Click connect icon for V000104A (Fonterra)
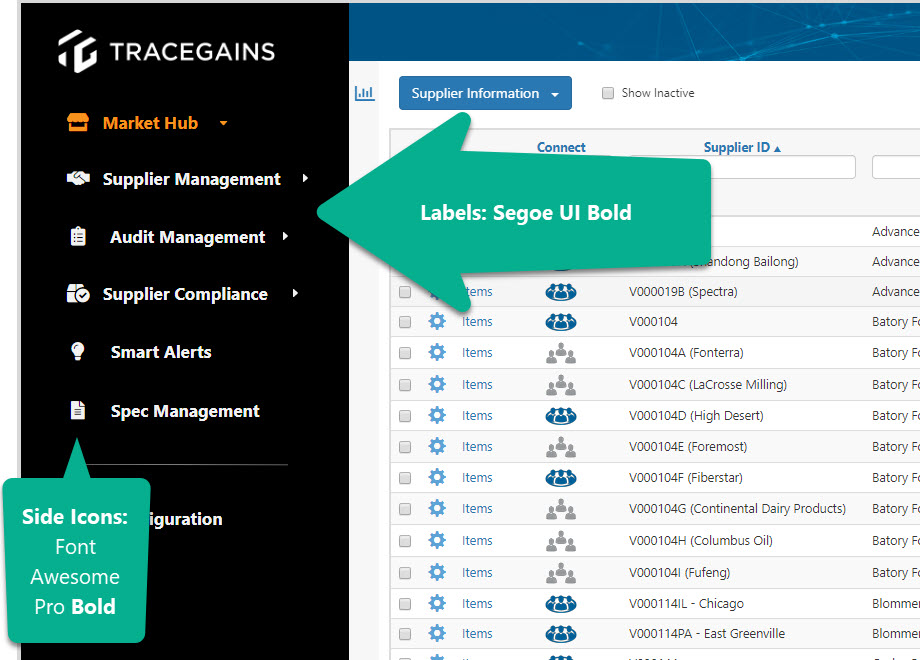Viewport: 920px width, 660px height. click(x=561, y=353)
